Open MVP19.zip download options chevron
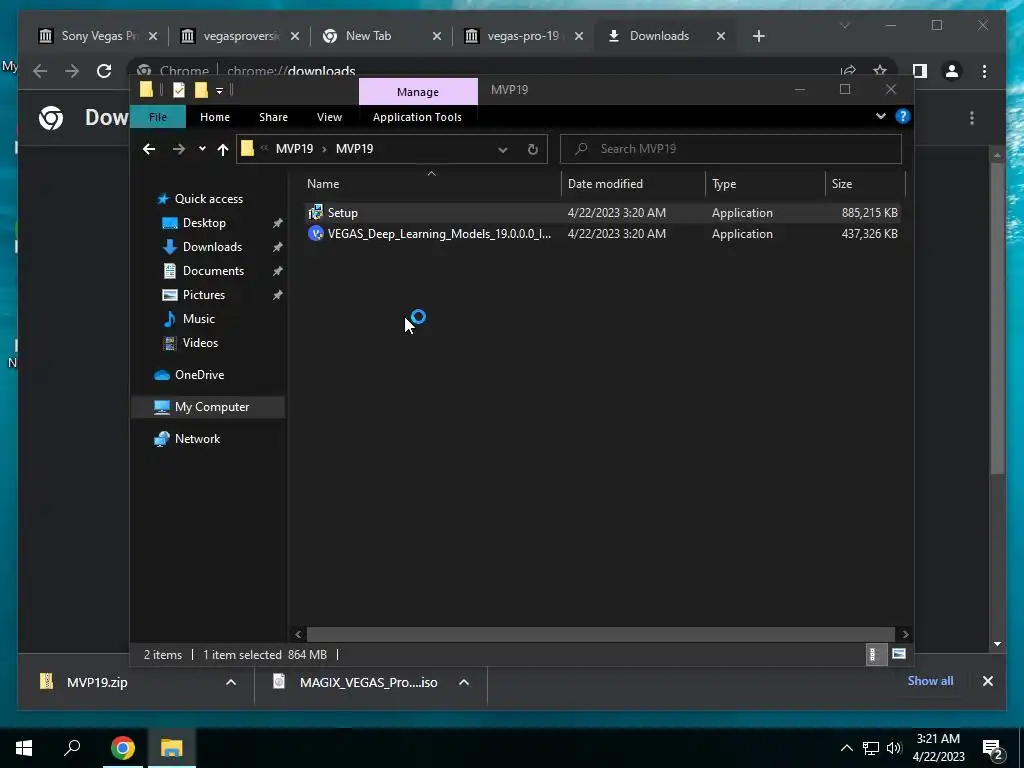 tap(231, 682)
